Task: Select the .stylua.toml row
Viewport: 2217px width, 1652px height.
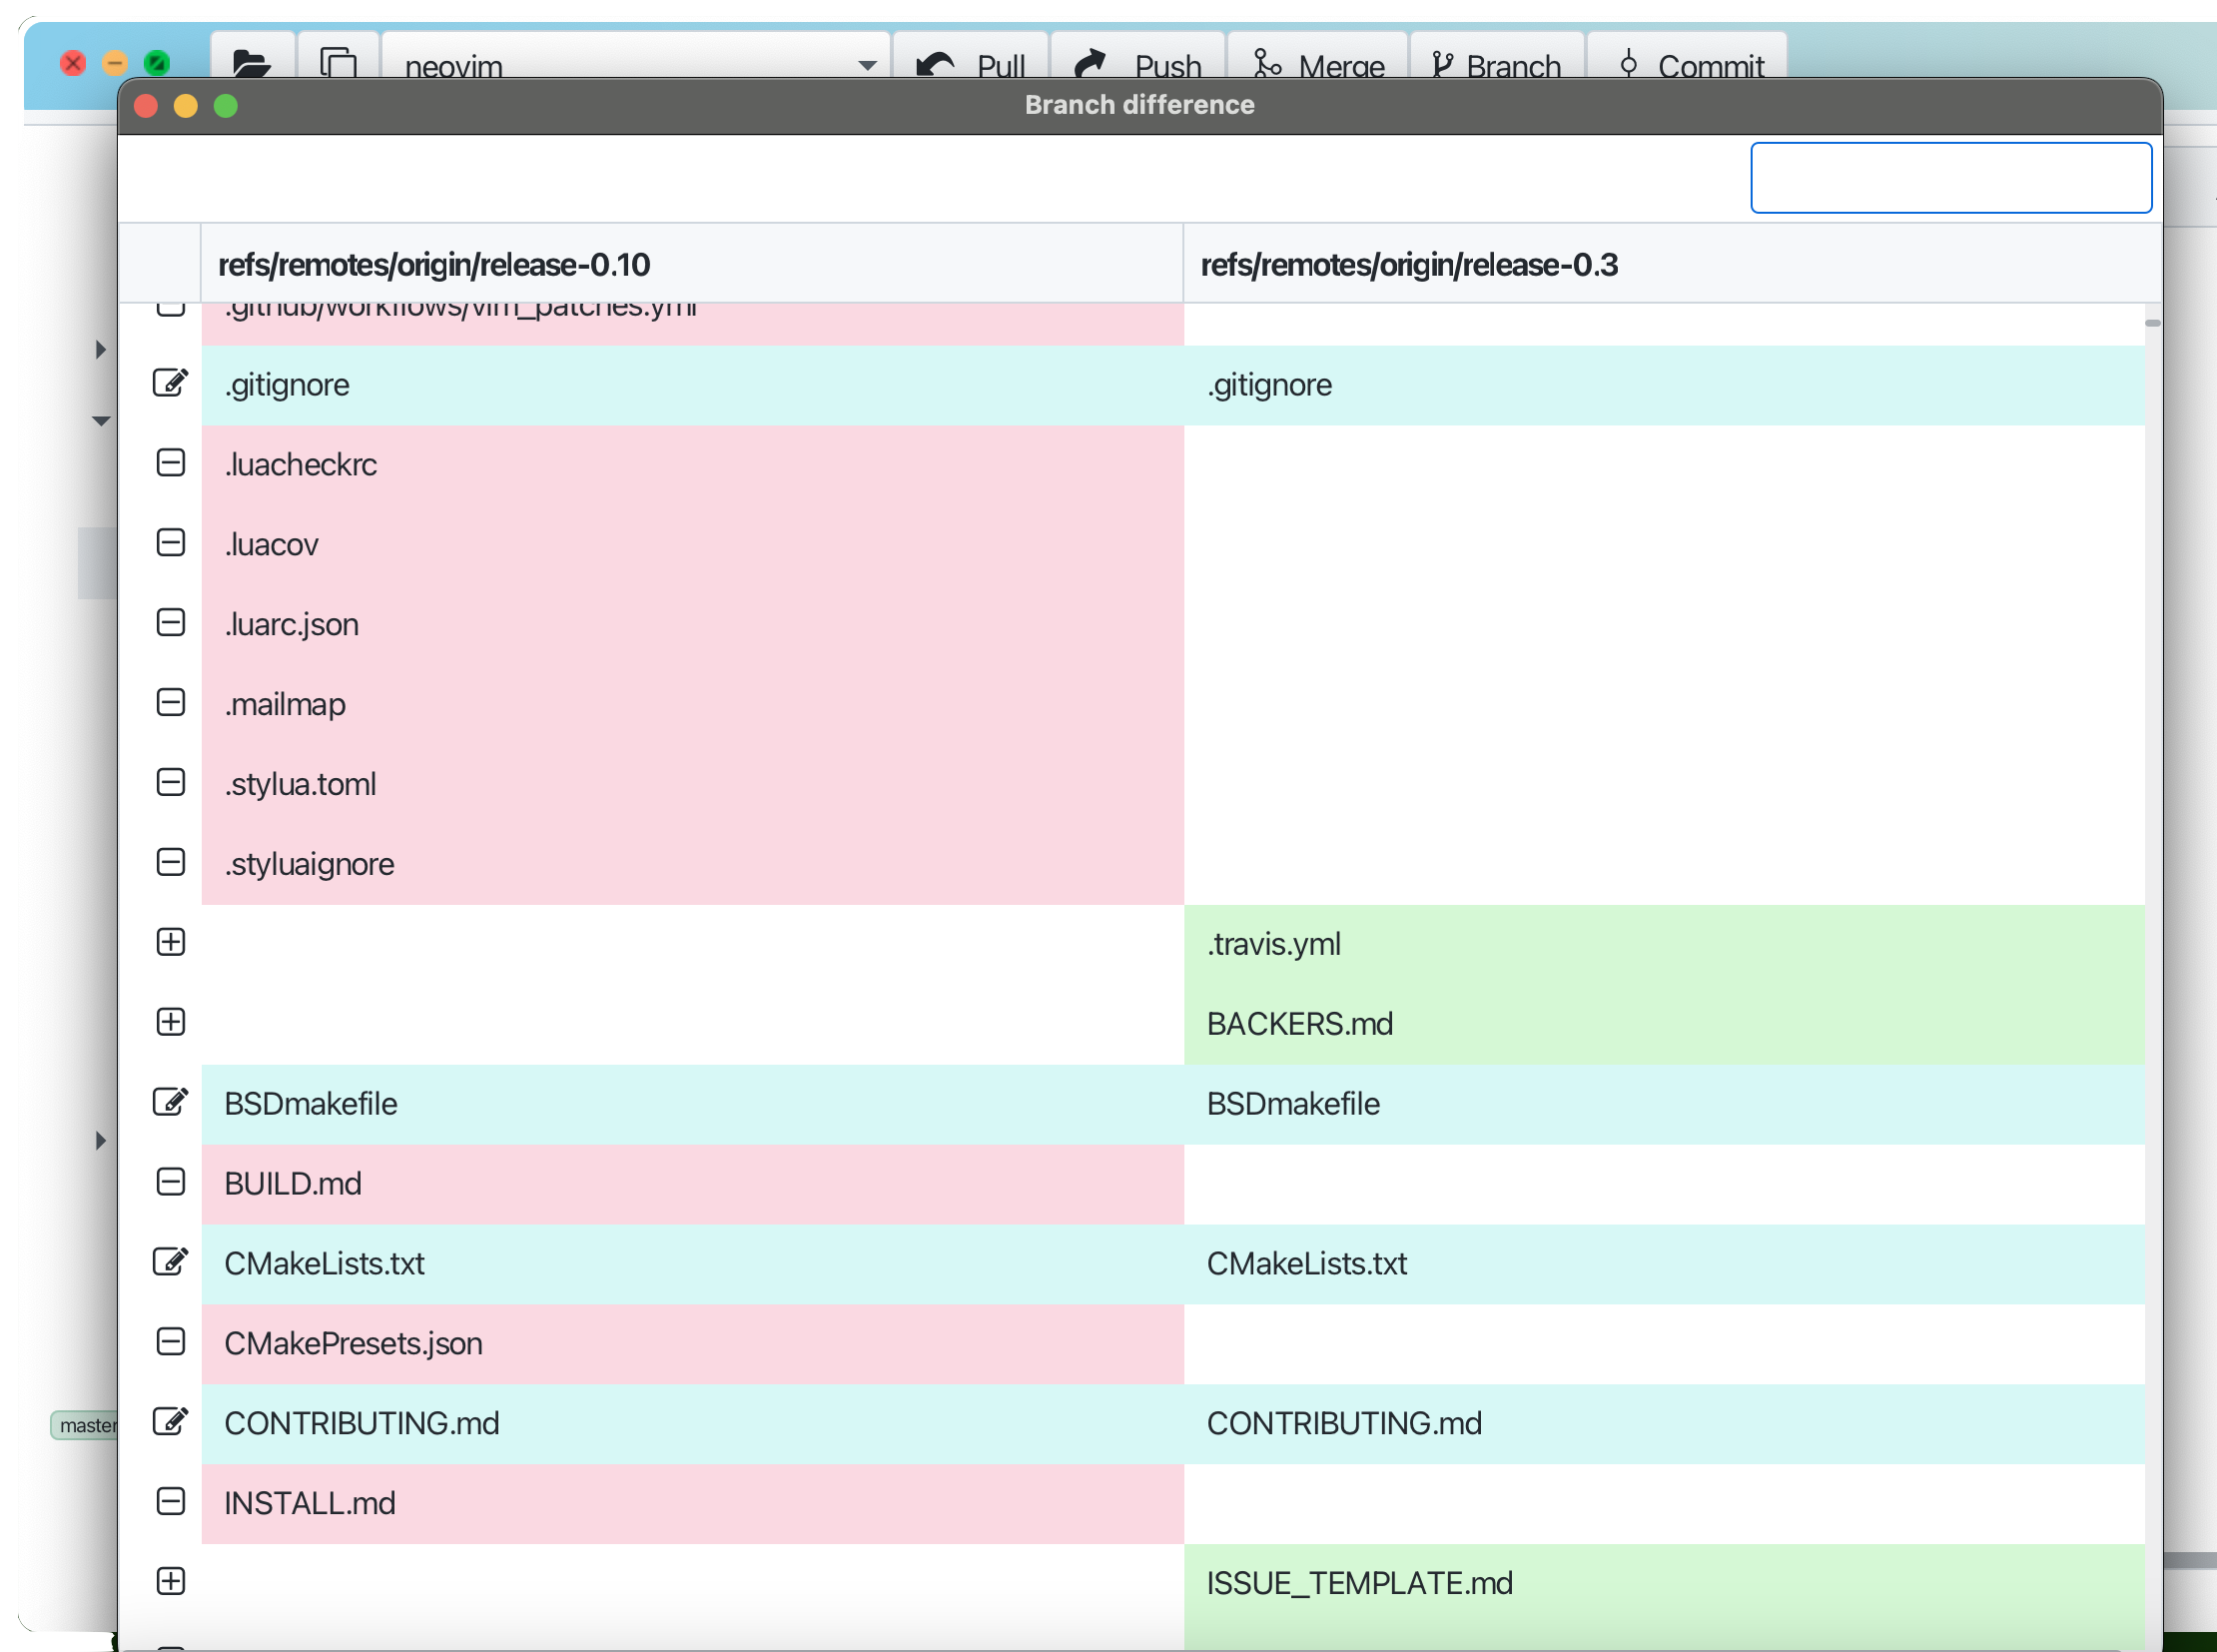Action: [x=692, y=784]
